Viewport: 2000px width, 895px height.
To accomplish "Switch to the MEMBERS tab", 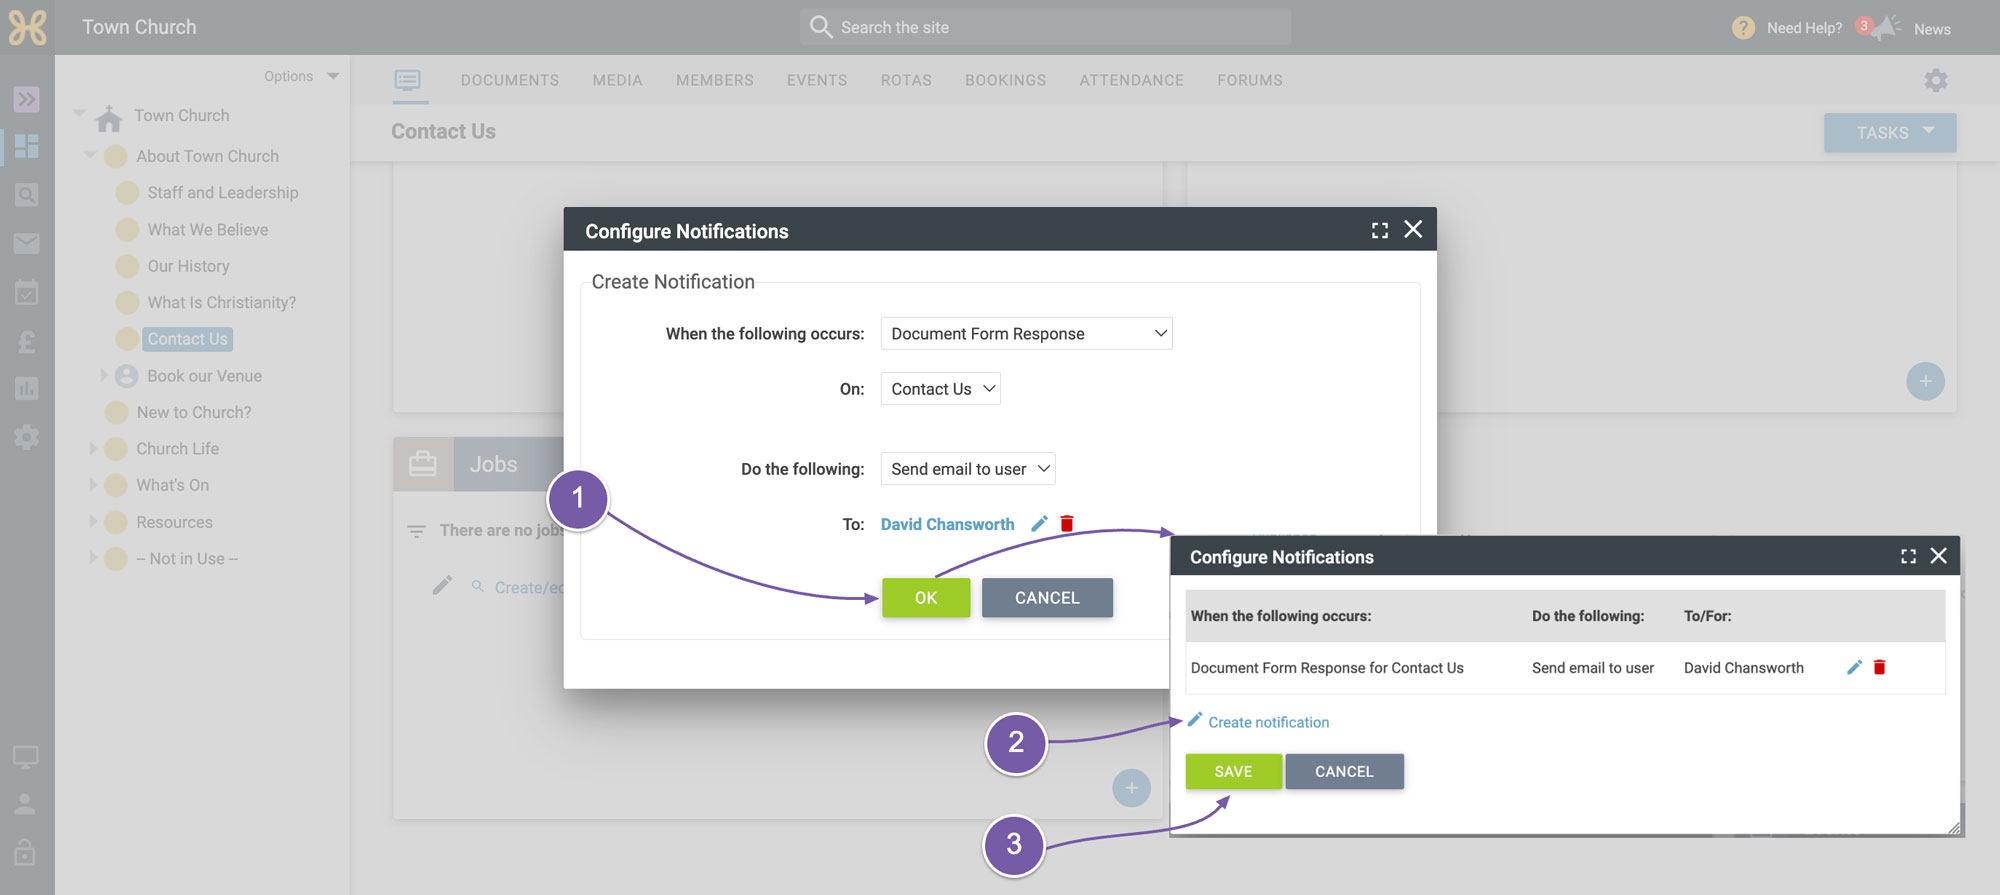I will pos(715,80).
